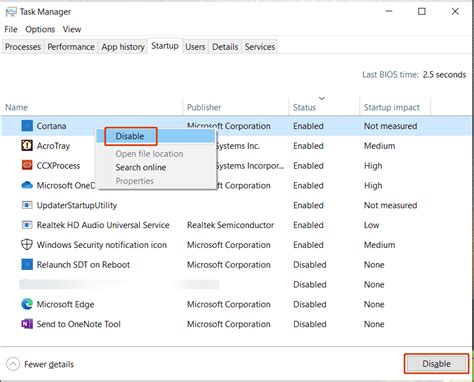Screen dimensions: 474x382
Task: Click the Realtek HD Audio icon
Action: [27, 225]
